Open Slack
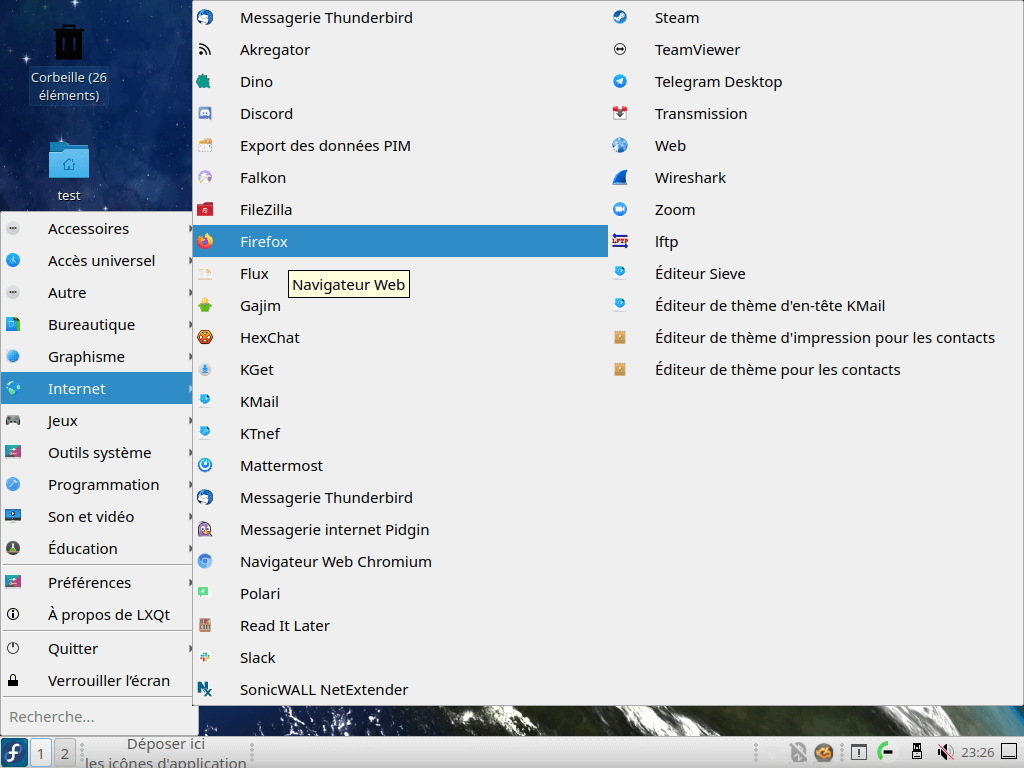Viewport: 1024px width, 768px height. (x=400, y=658)
